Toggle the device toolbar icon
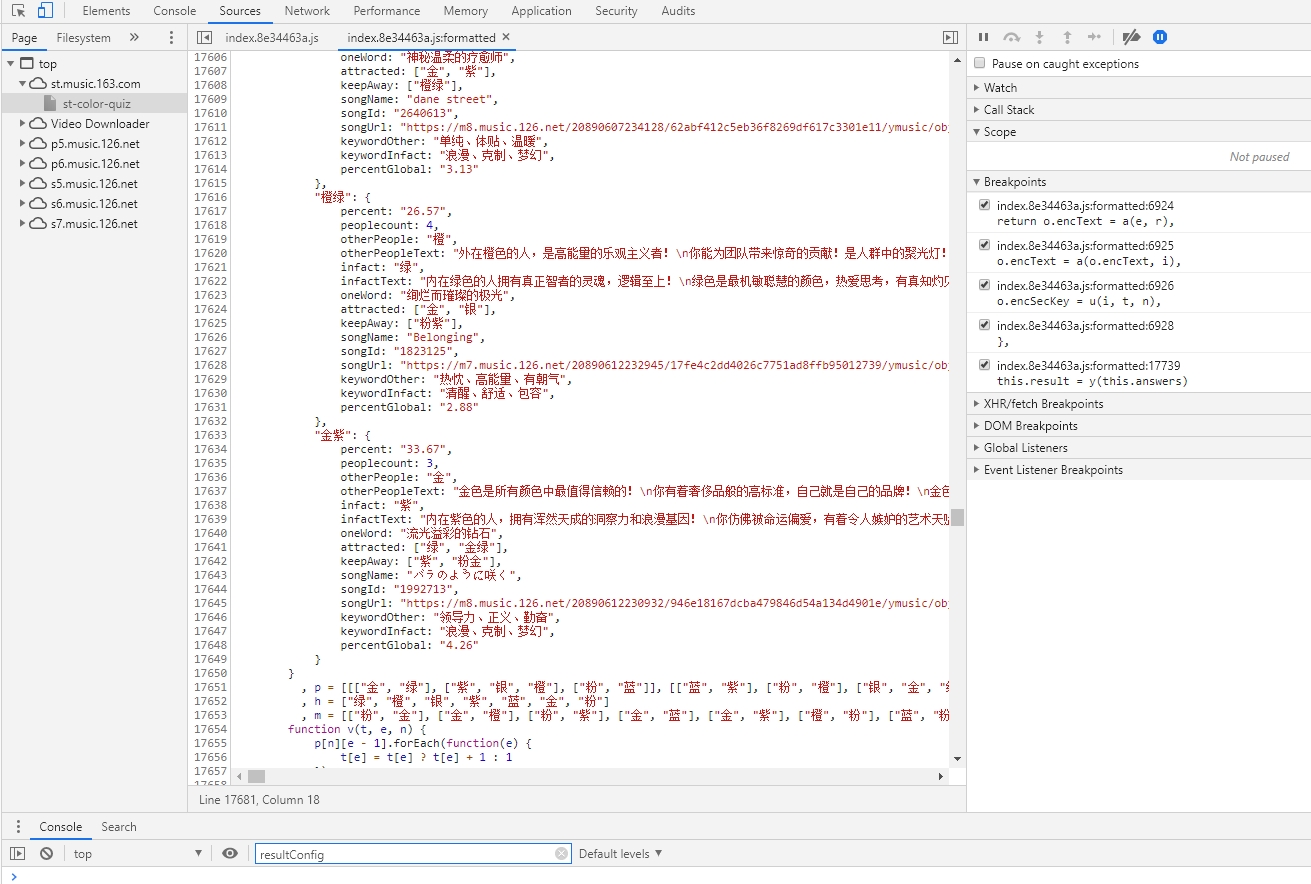Screen dimensions: 1311x884 point(45,11)
